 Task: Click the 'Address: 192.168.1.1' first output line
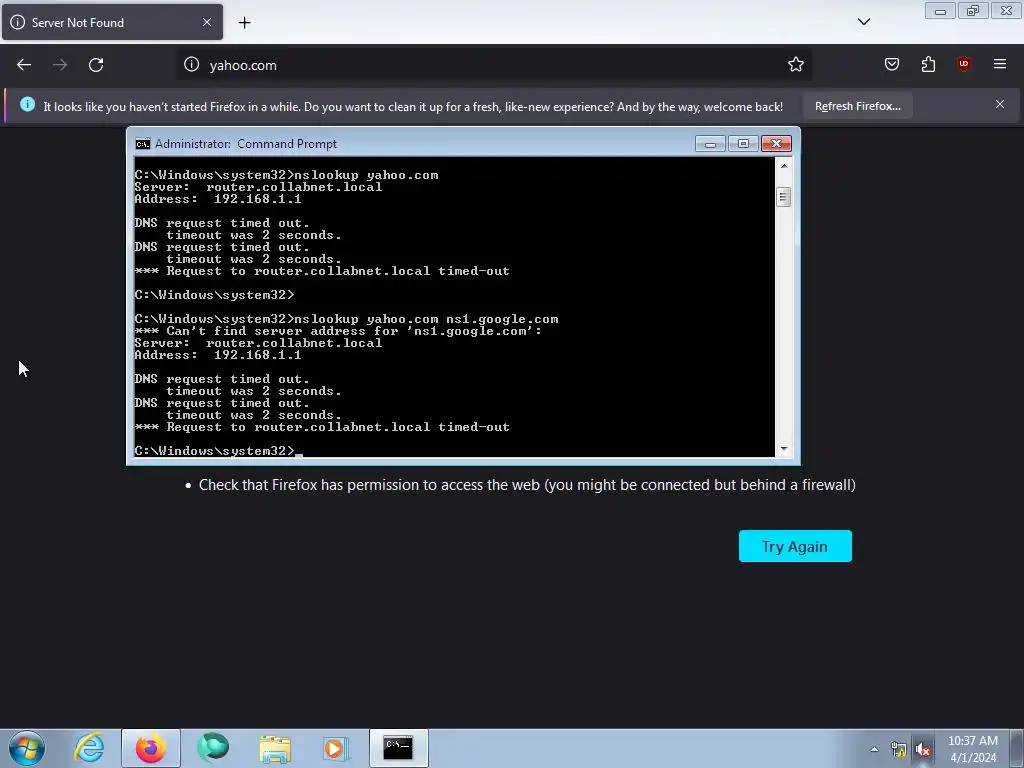point(217,199)
